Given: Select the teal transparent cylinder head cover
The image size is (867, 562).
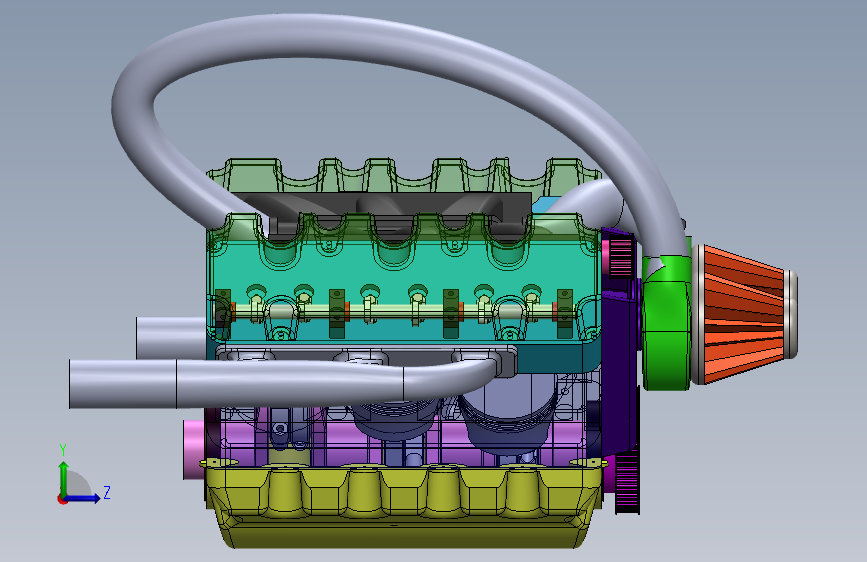Looking at the screenshot, I should pos(404,277).
